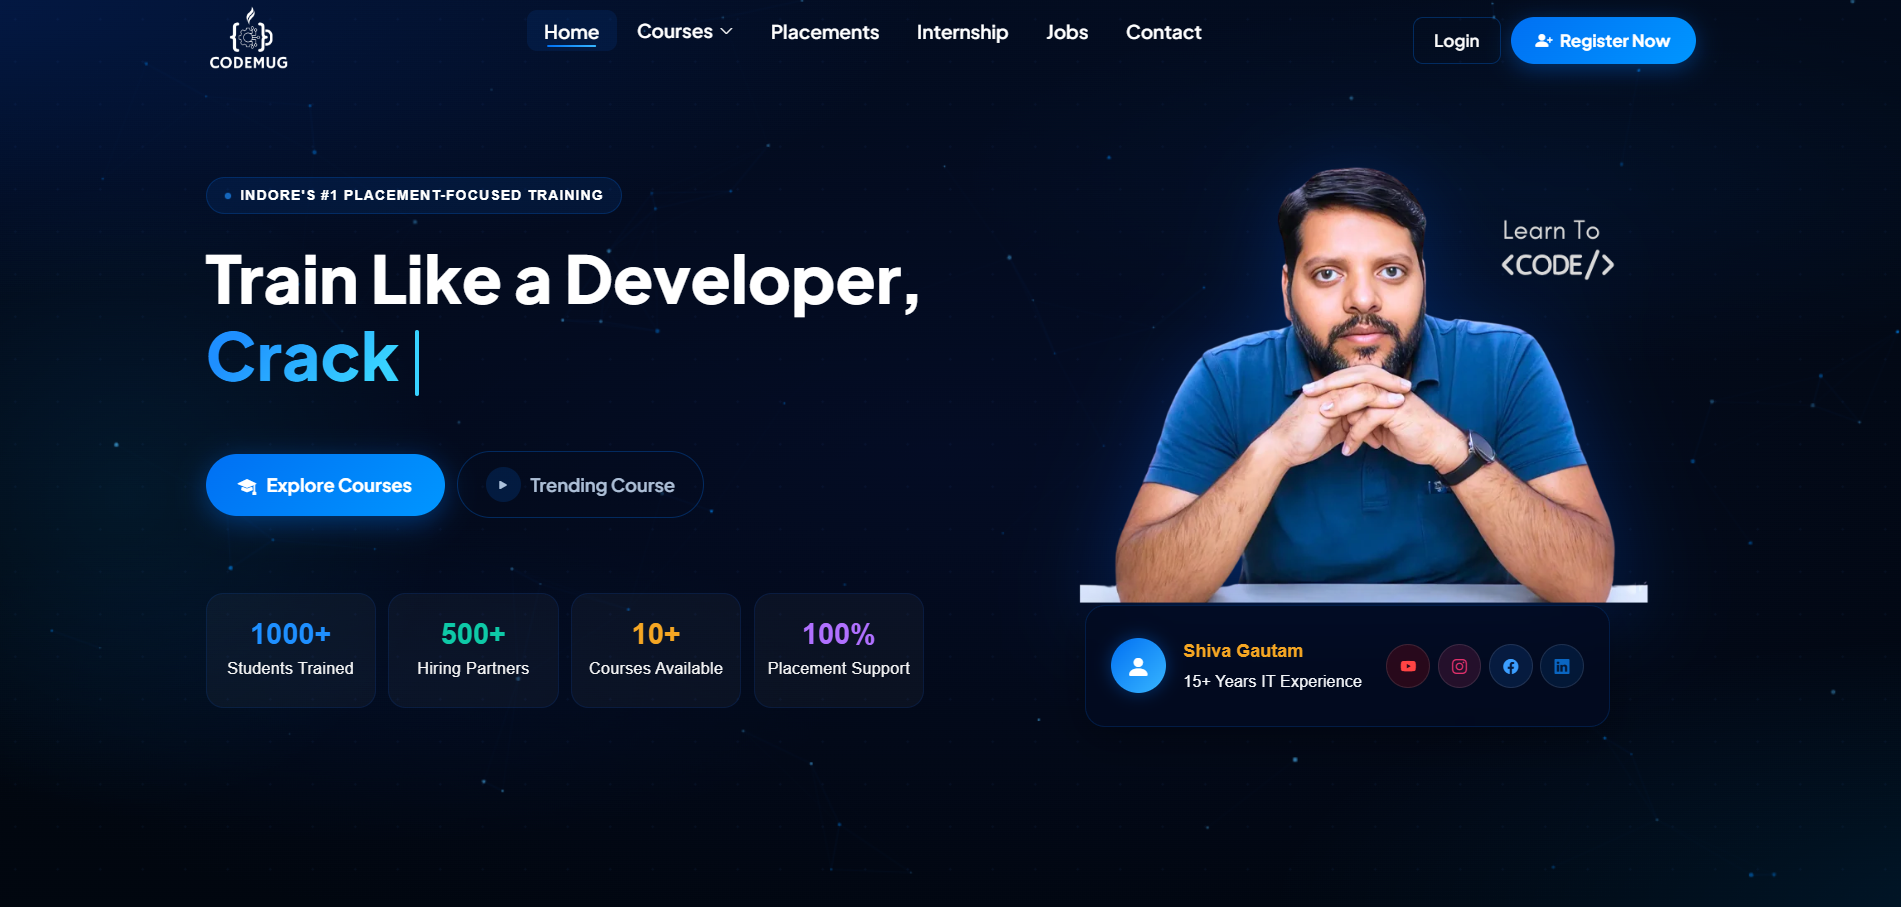This screenshot has width=1901, height=907.
Task: Click the Login button
Action: click(1456, 41)
